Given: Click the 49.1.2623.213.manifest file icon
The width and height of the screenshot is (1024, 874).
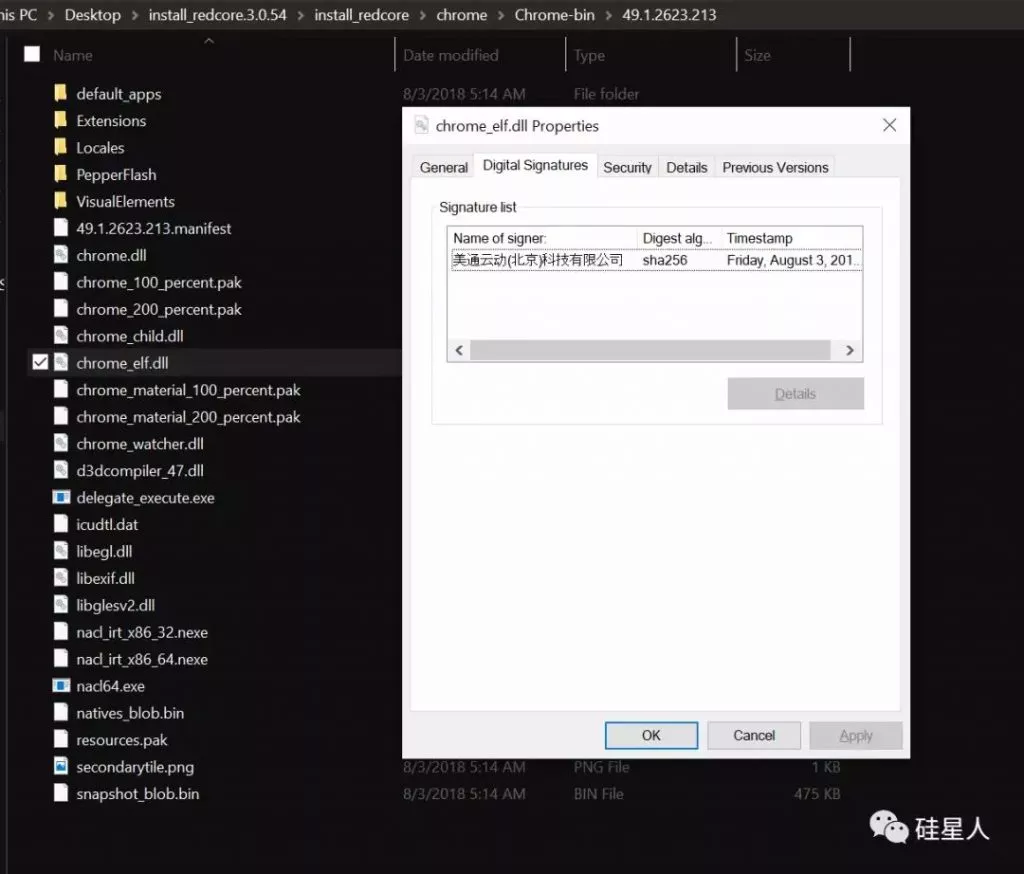Looking at the screenshot, I should pos(61,228).
